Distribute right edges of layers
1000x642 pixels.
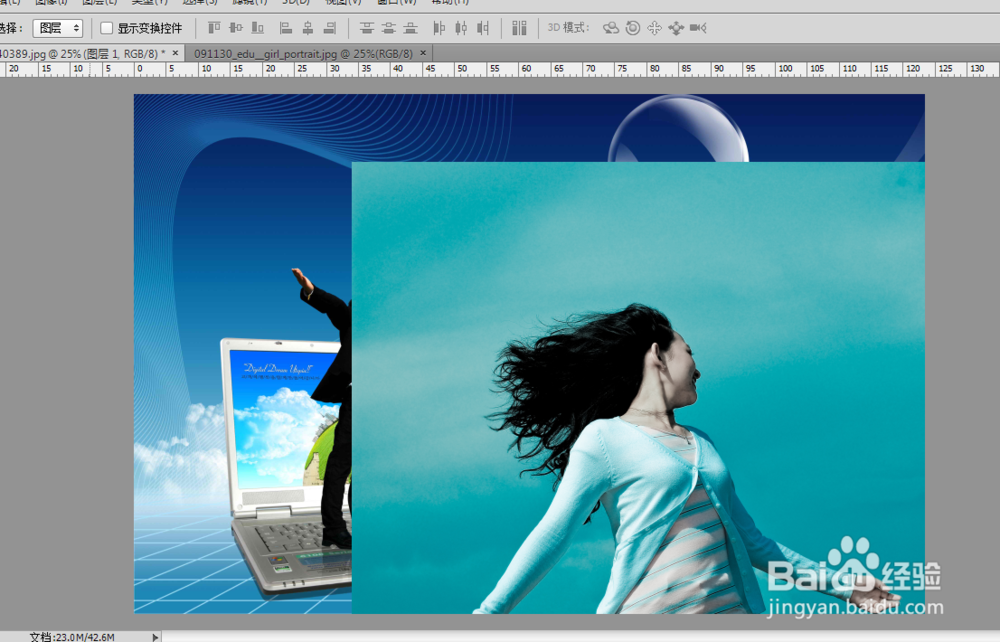[483, 28]
